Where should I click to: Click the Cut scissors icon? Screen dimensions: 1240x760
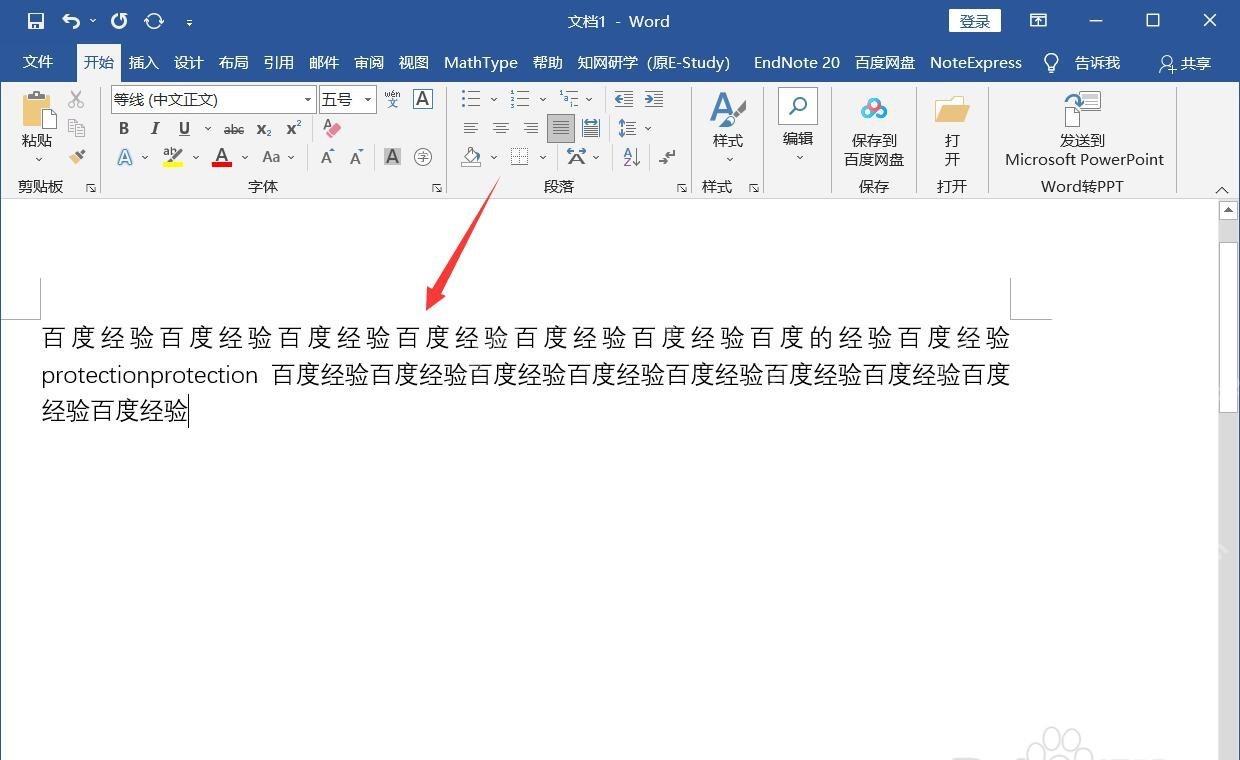(x=76, y=99)
